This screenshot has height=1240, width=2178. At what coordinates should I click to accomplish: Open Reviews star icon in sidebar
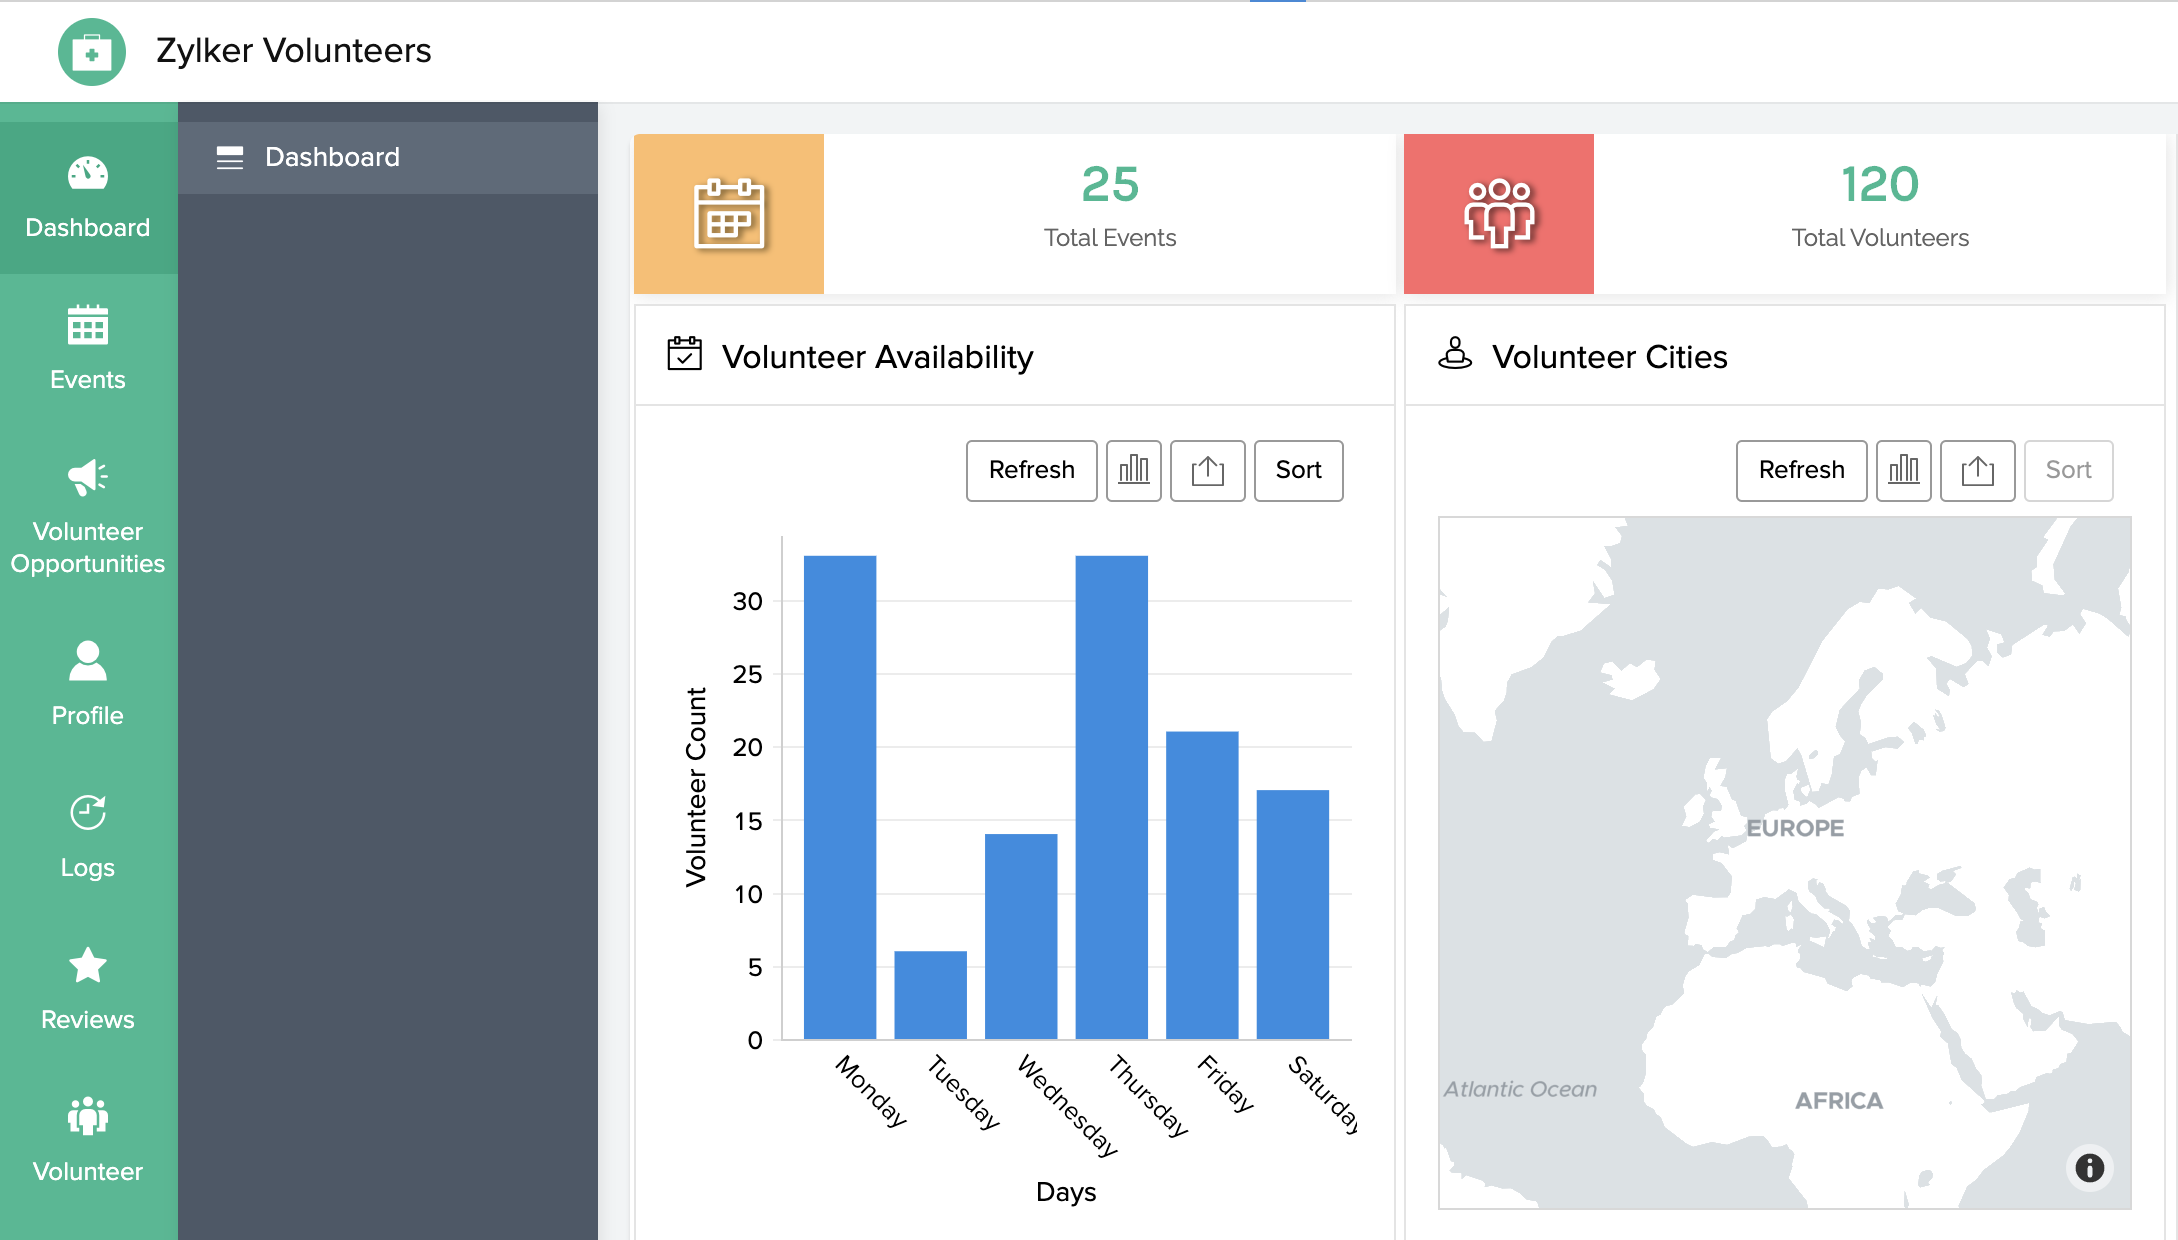pyautogui.click(x=88, y=966)
